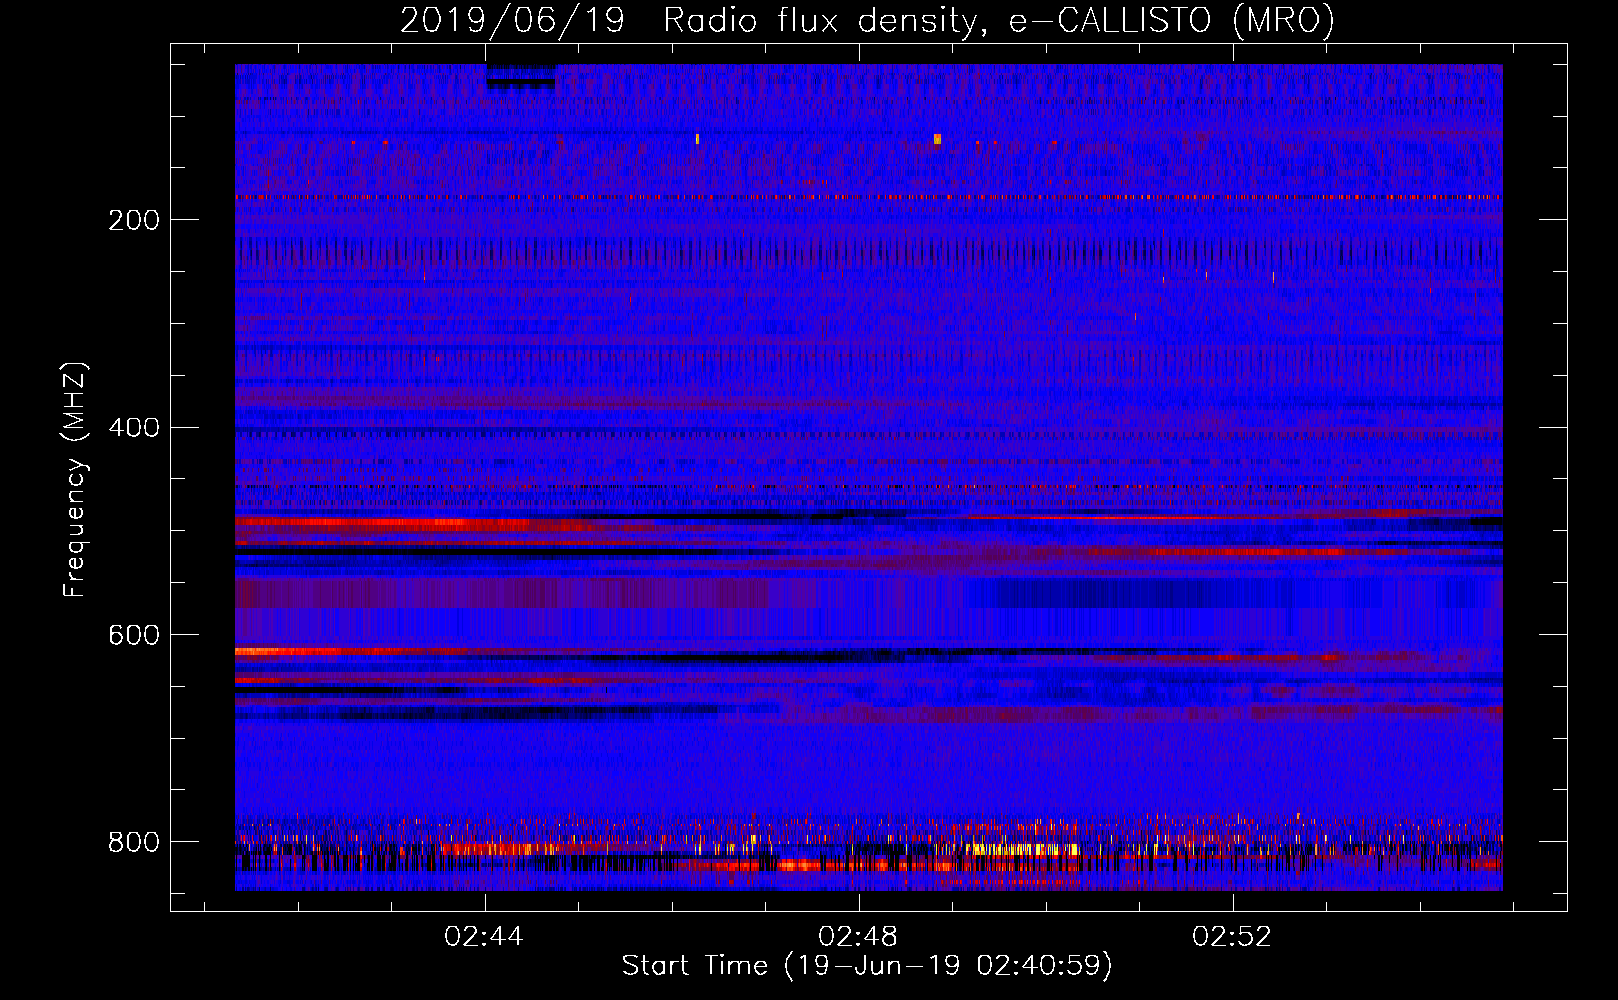Click the yellow burst spot near 02:49 at top
1618x1000 pixels.
pos(937,139)
